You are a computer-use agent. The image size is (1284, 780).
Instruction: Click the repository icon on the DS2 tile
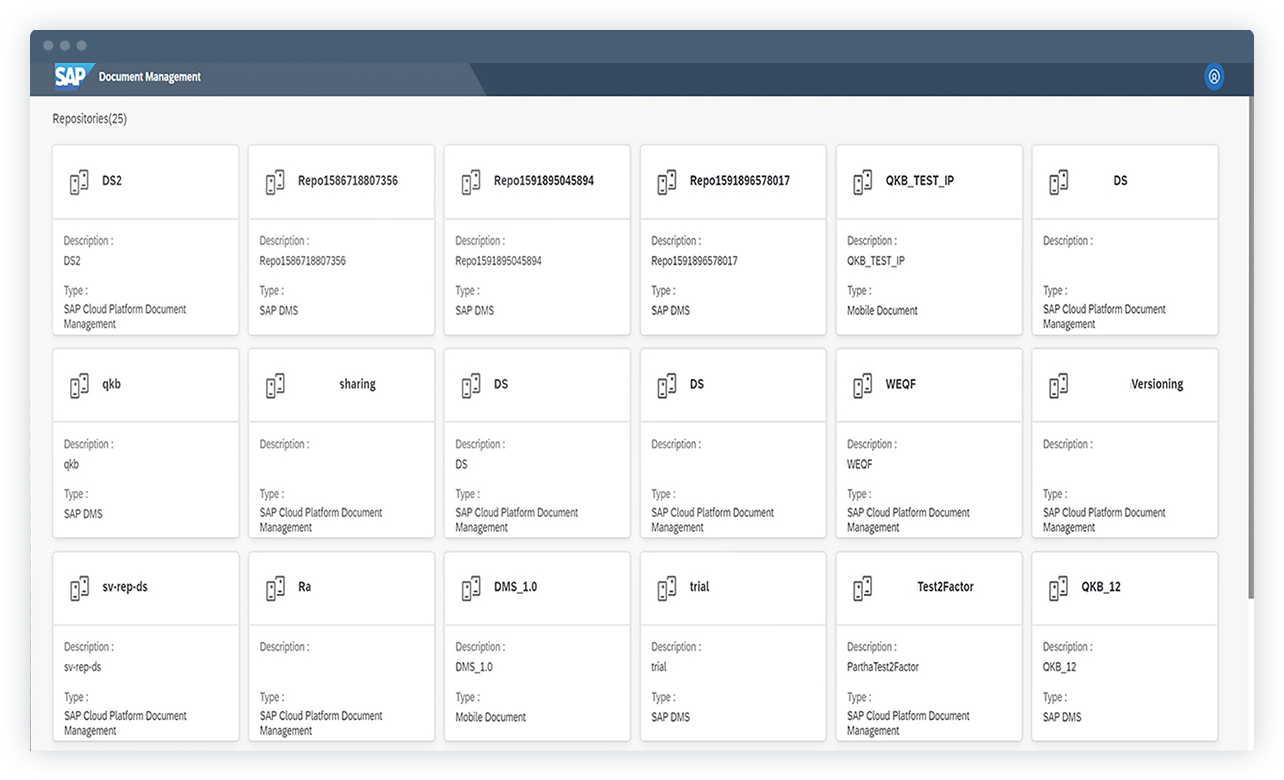pos(79,182)
